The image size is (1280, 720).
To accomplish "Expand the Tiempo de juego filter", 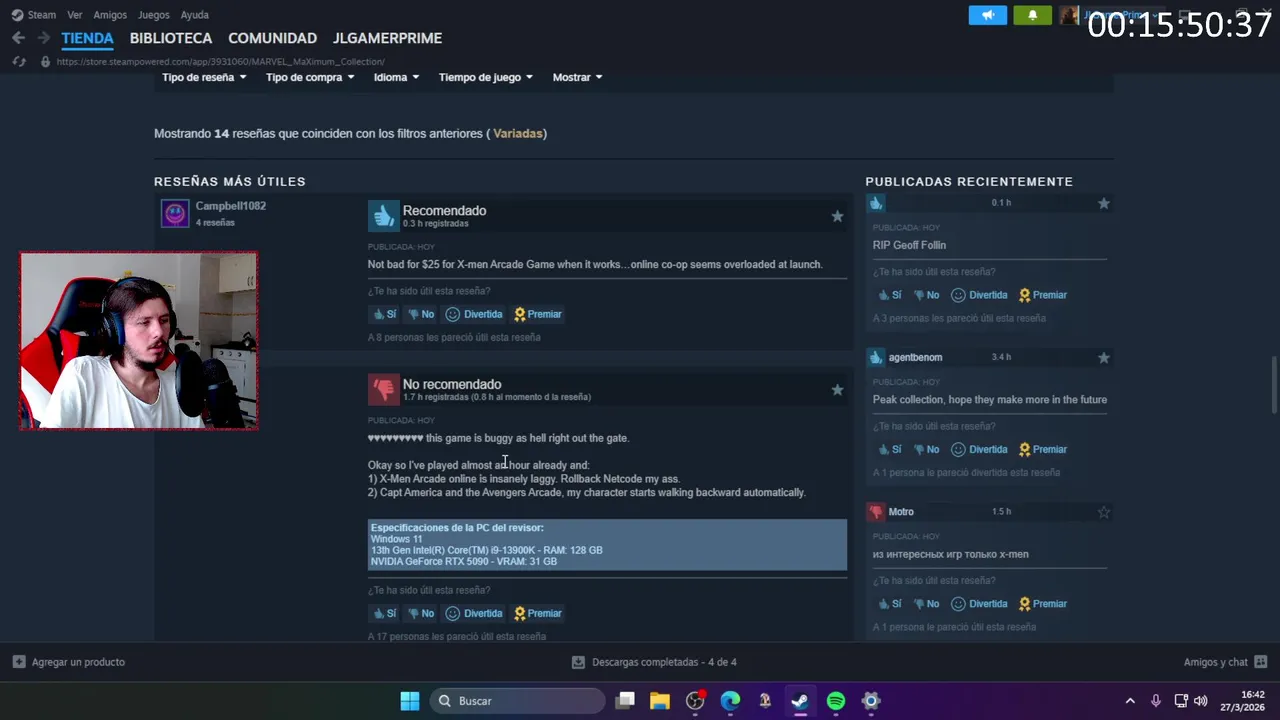I will (x=485, y=77).
